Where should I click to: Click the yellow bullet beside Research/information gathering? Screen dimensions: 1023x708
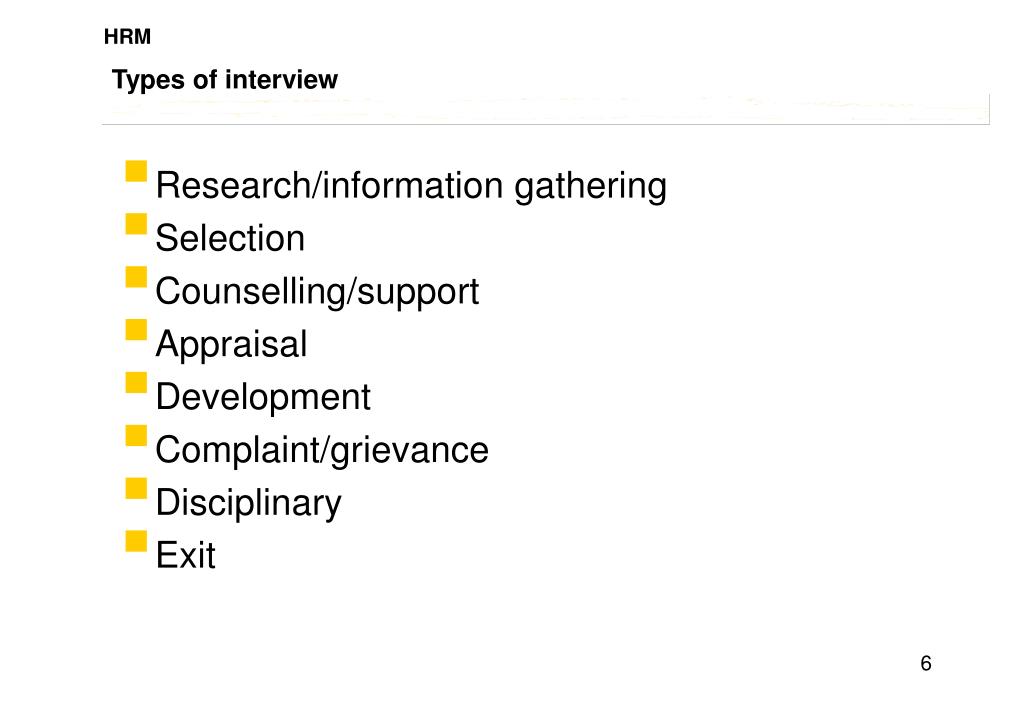click(136, 171)
